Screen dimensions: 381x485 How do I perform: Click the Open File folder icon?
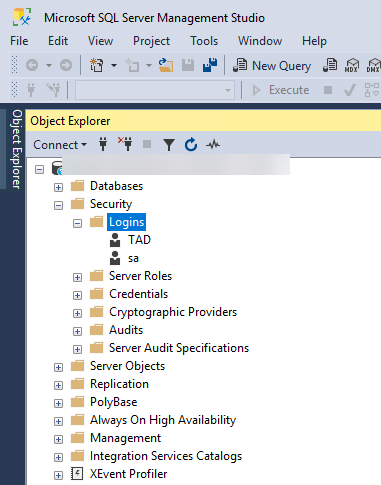pos(166,65)
